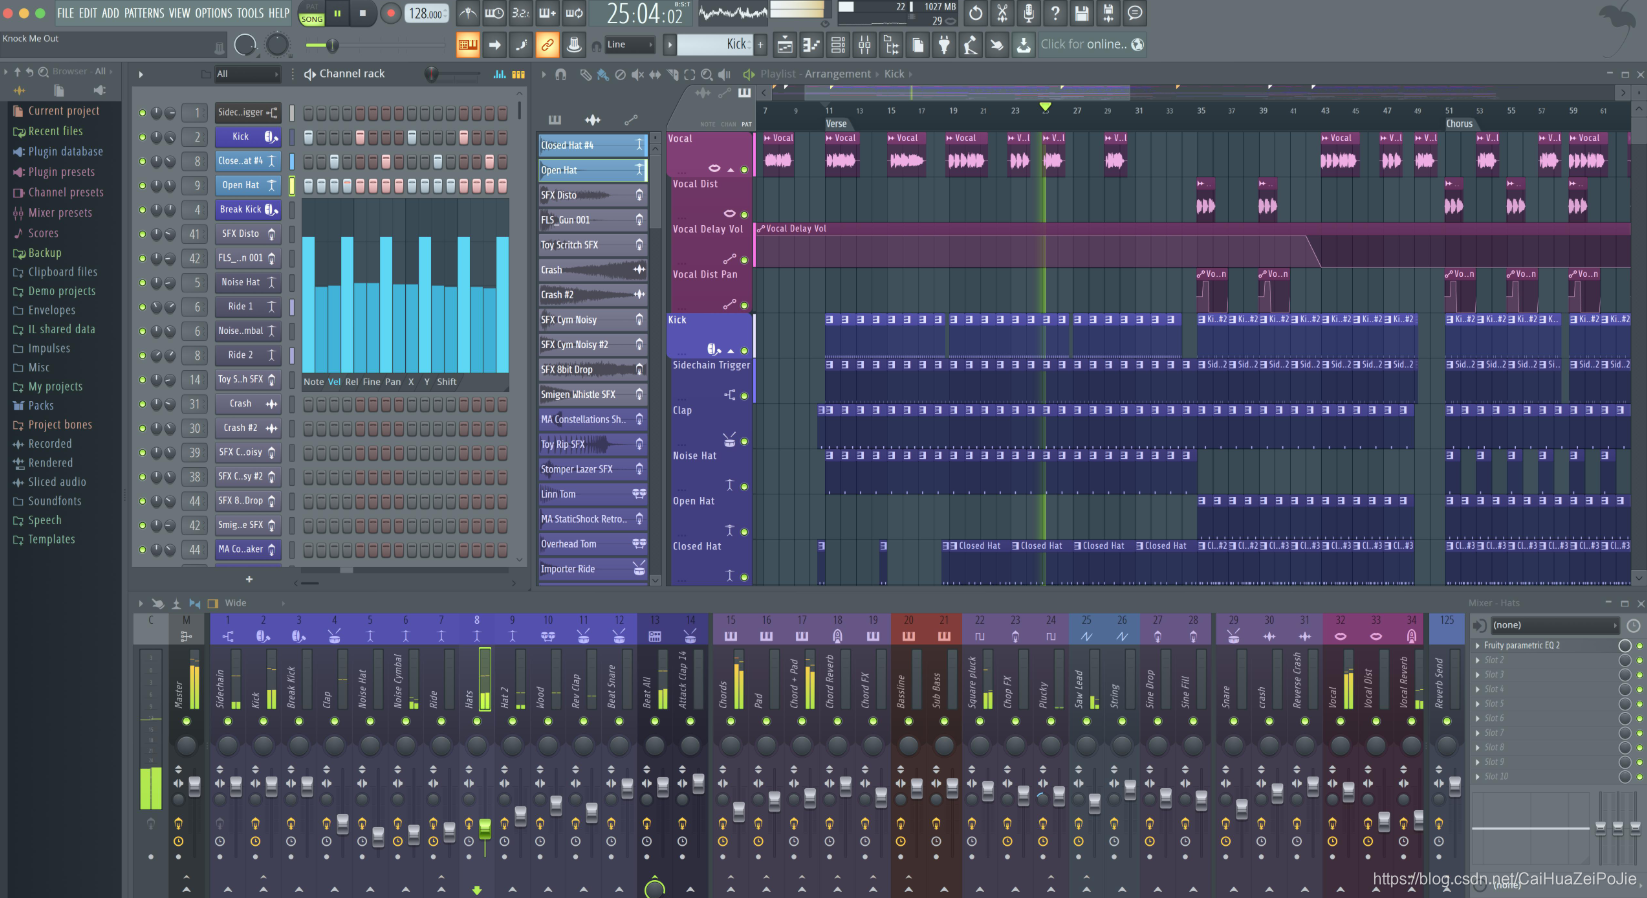This screenshot has width=1647, height=898.
Task: Open the FILE menu
Action: tap(65, 13)
